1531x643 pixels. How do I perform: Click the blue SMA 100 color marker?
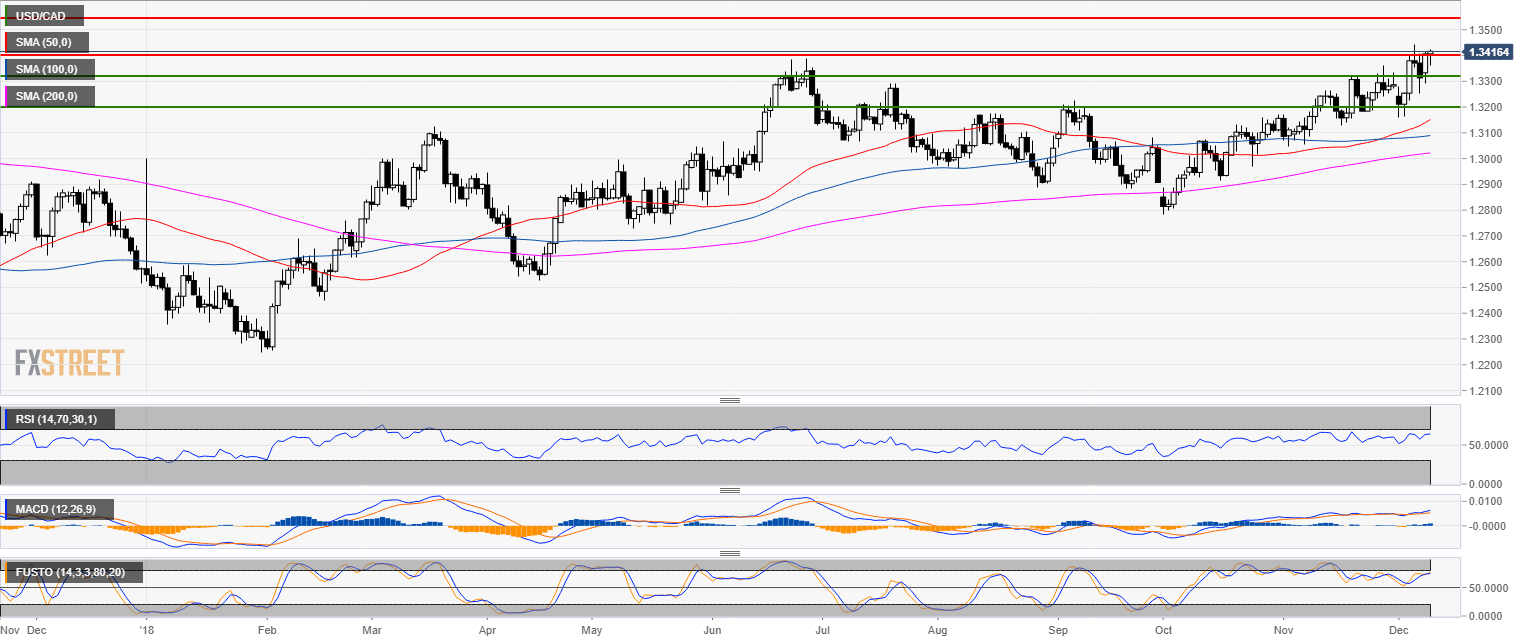pos(6,69)
